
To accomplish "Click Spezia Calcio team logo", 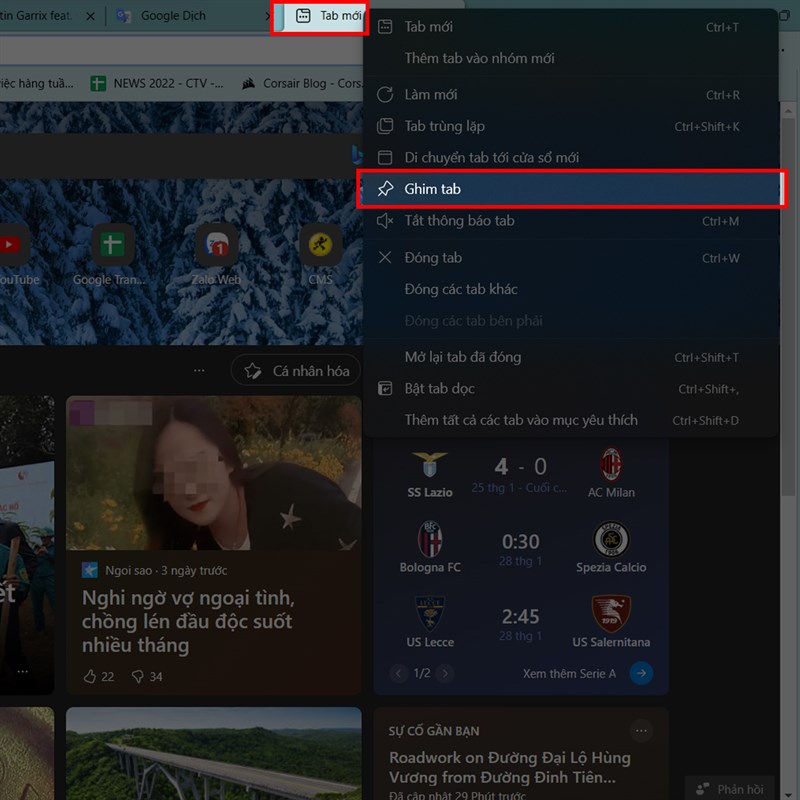I will (611, 539).
